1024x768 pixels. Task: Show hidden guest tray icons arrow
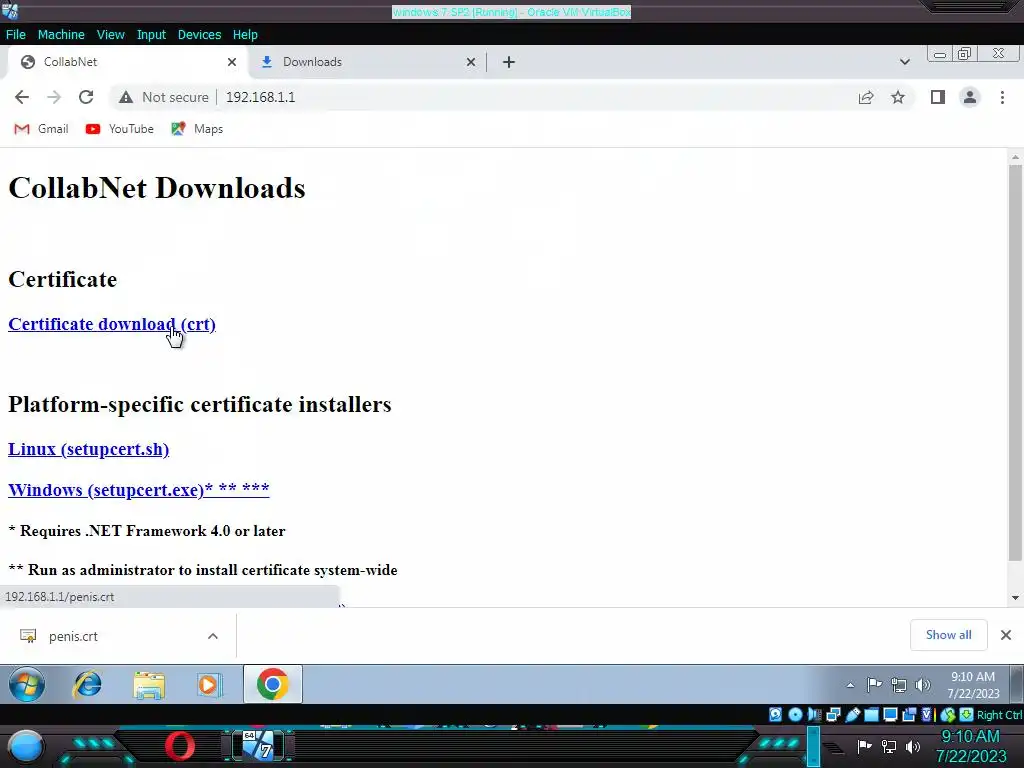click(x=850, y=685)
